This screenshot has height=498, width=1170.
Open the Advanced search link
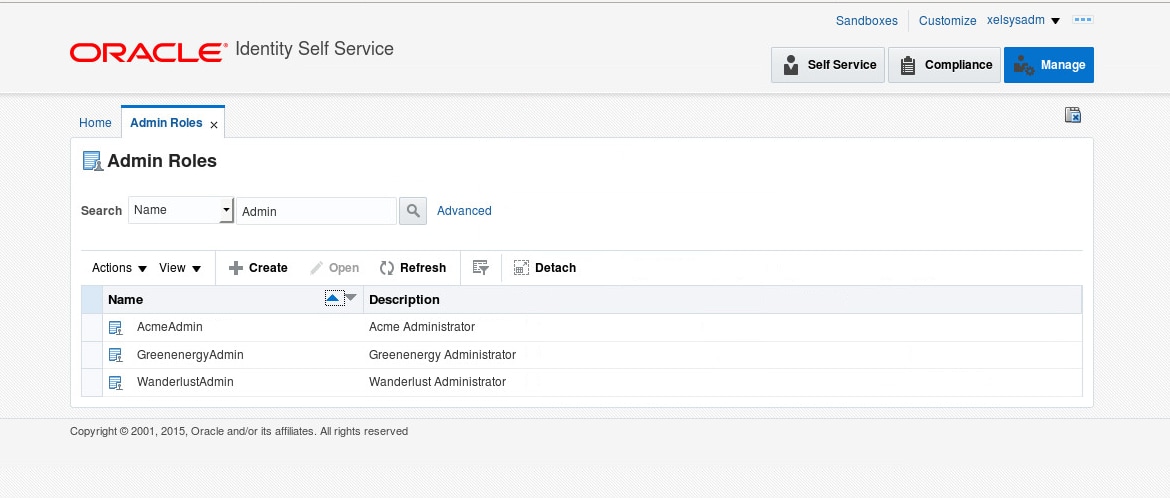(x=464, y=211)
